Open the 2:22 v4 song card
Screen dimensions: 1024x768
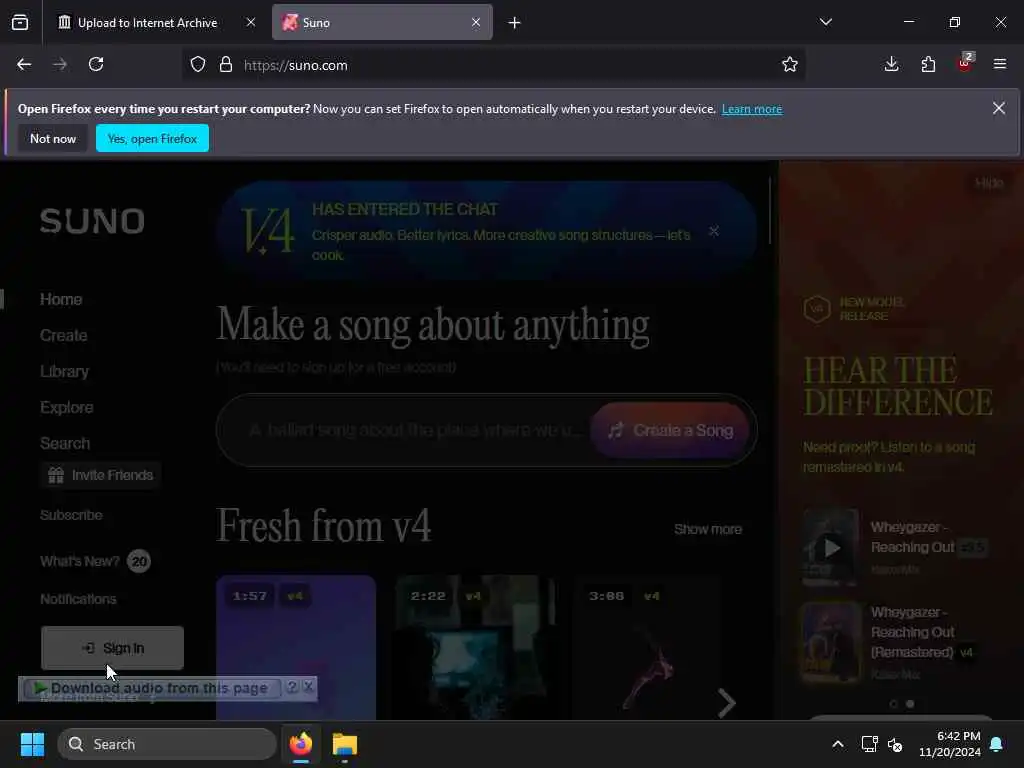[475, 648]
